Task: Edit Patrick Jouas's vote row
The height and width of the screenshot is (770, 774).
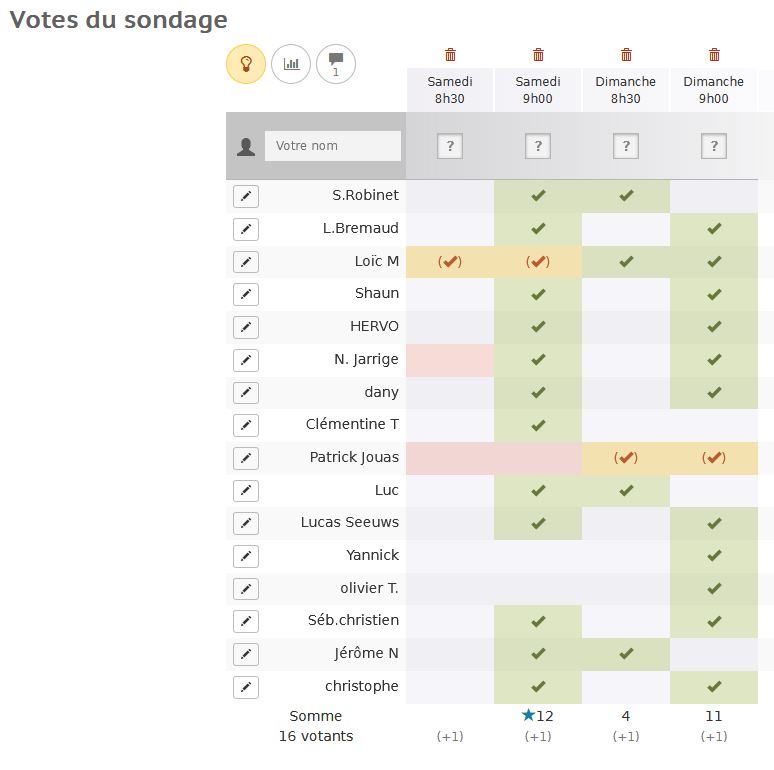Action: pyautogui.click(x=246, y=458)
